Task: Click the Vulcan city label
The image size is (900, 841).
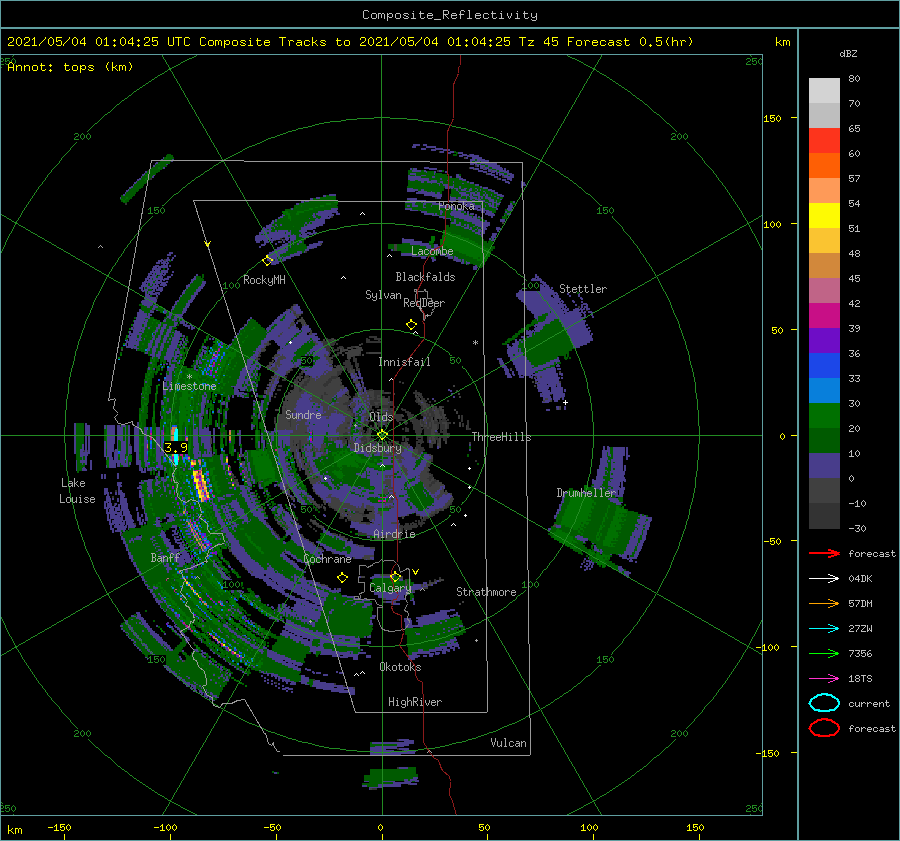Action: [508, 743]
